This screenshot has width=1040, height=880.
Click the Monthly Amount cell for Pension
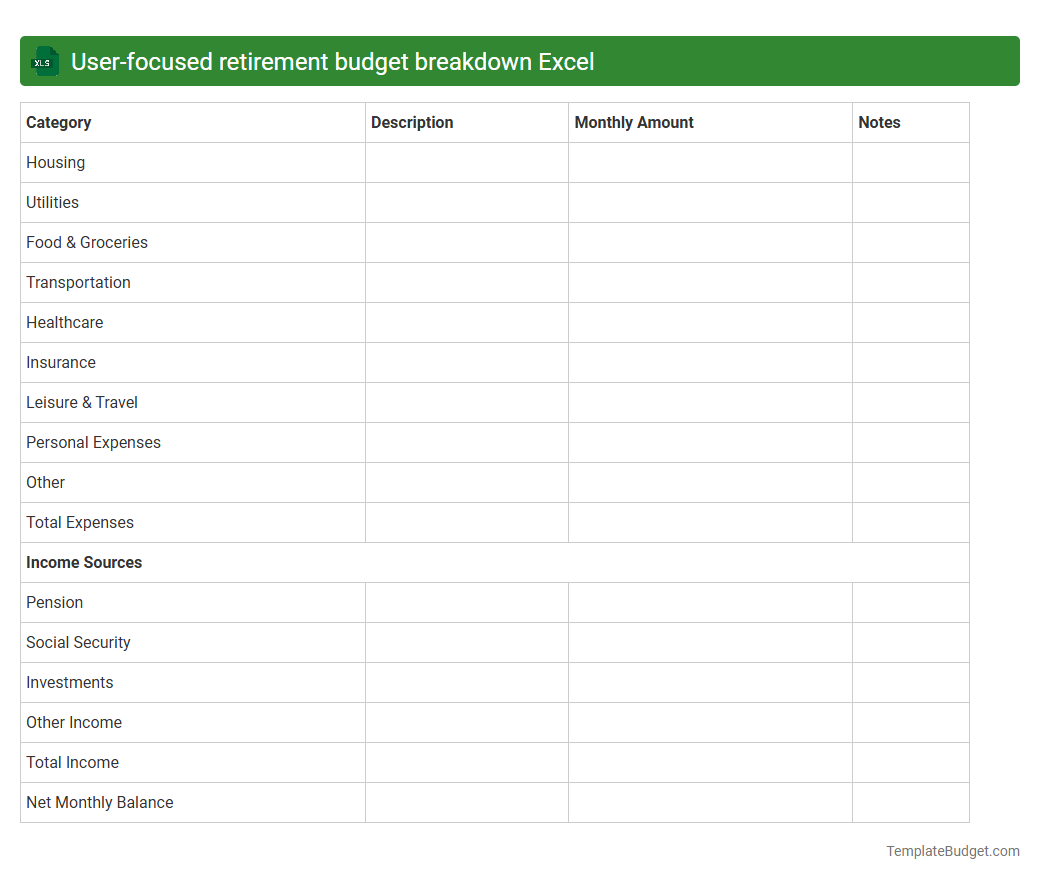[x=709, y=602]
